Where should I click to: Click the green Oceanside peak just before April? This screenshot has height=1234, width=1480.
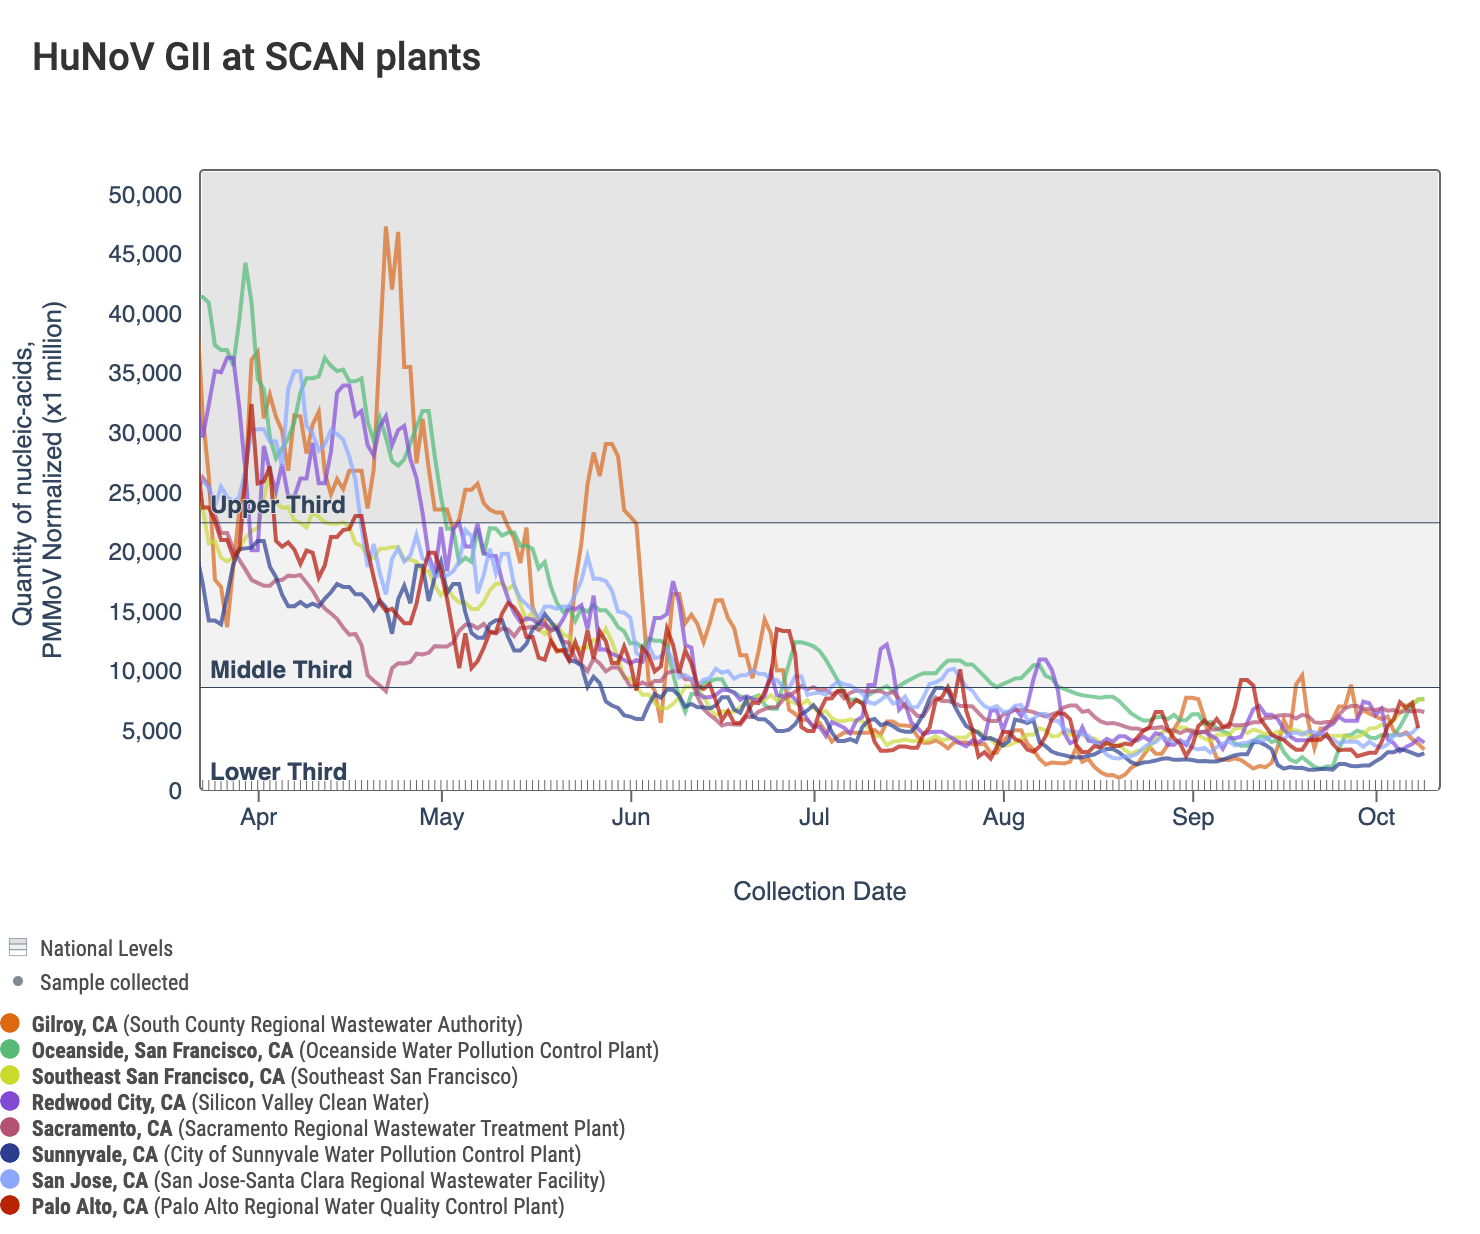pos(245,264)
